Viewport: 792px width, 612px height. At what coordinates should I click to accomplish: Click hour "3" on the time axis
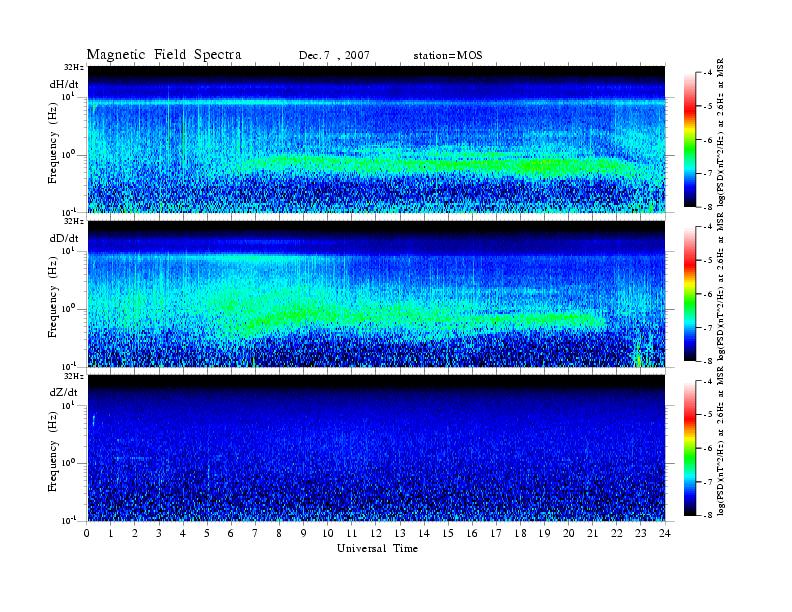pos(159,533)
